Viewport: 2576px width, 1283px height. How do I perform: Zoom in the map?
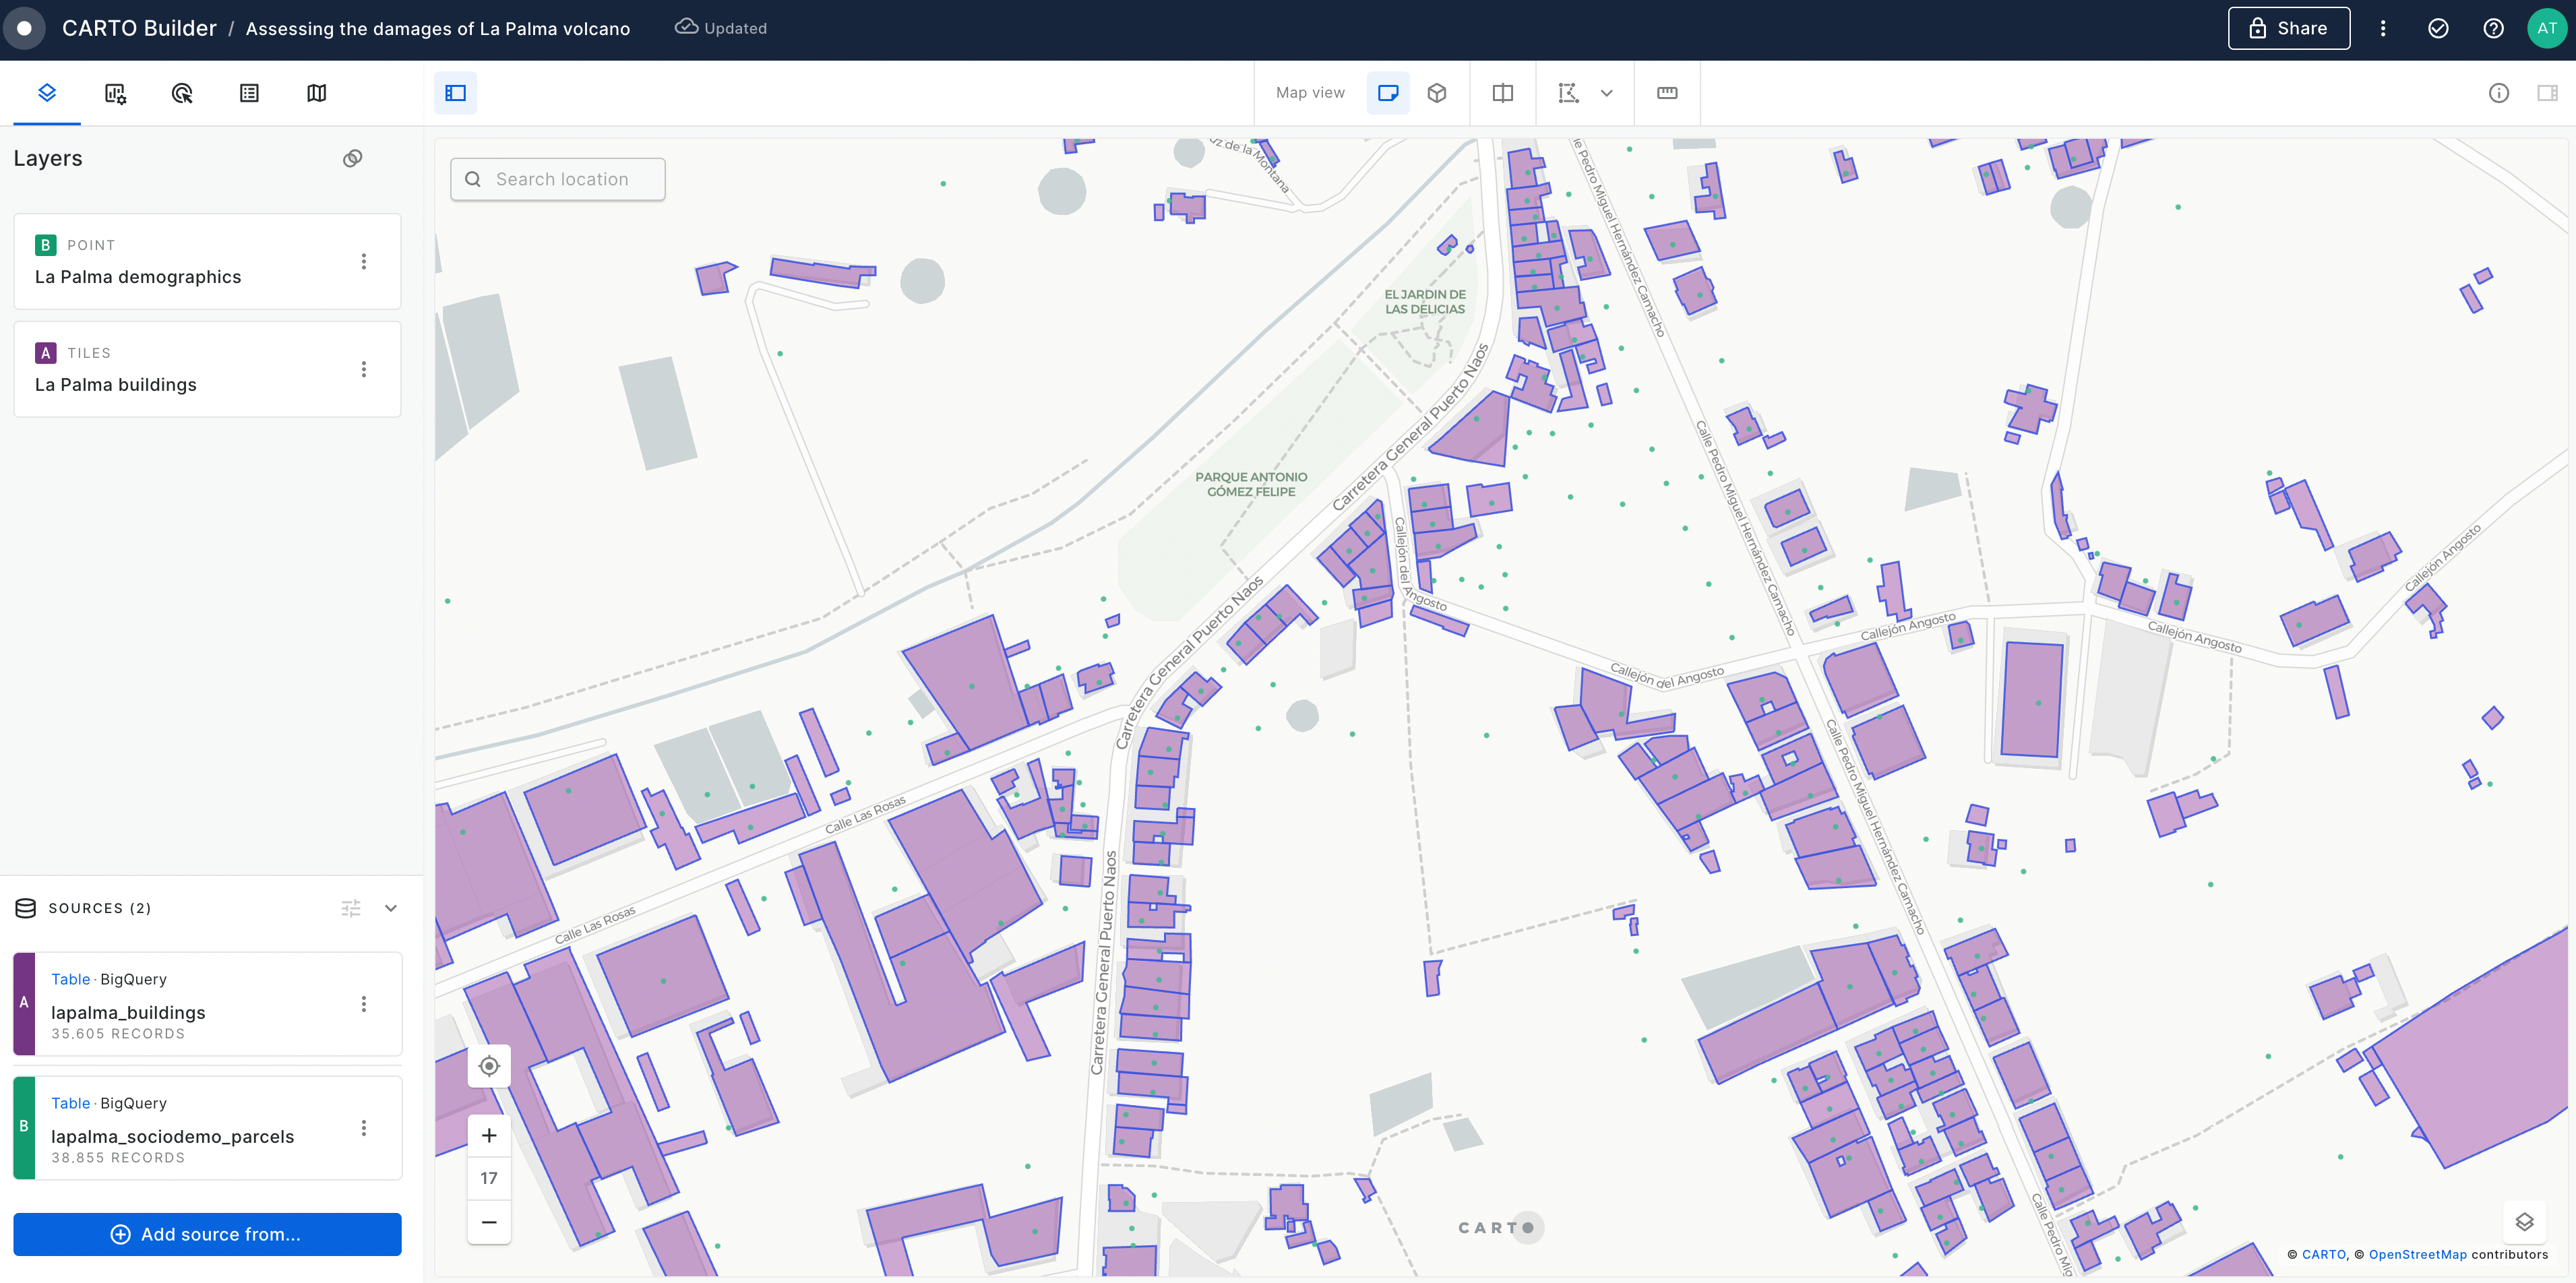click(x=489, y=1135)
